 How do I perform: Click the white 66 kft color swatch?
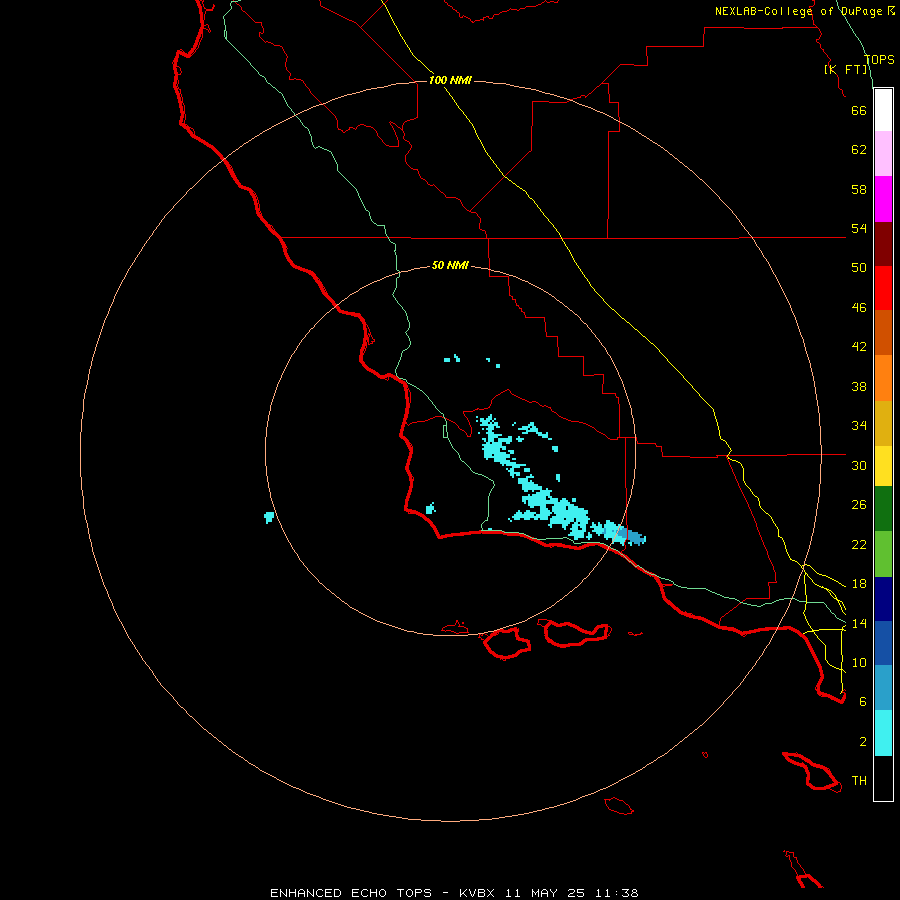883,110
